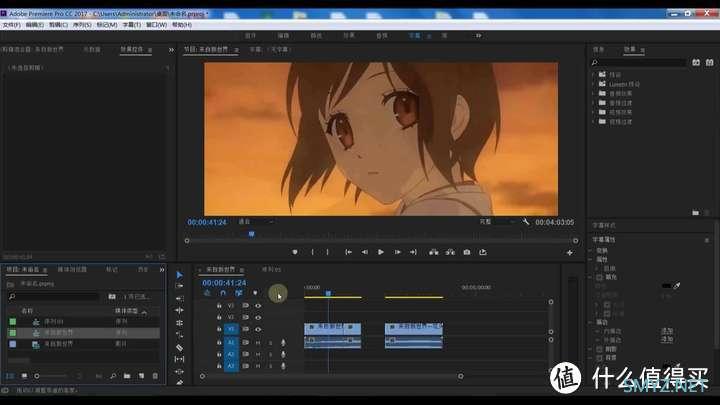
Task: Add marker from timeline header
Action: [x=255, y=293]
